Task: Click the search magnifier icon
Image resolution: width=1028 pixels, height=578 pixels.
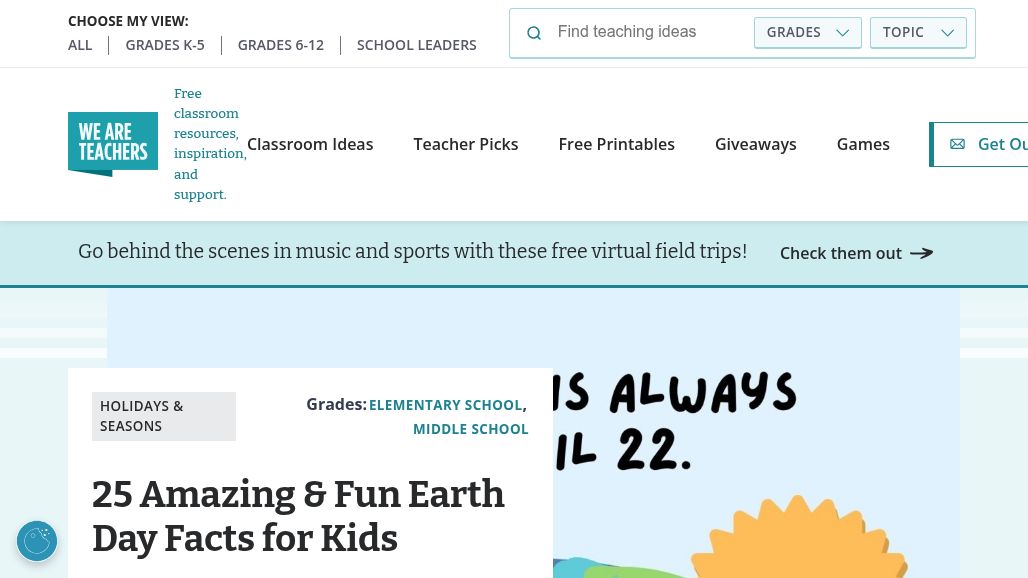Action: coord(534,32)
